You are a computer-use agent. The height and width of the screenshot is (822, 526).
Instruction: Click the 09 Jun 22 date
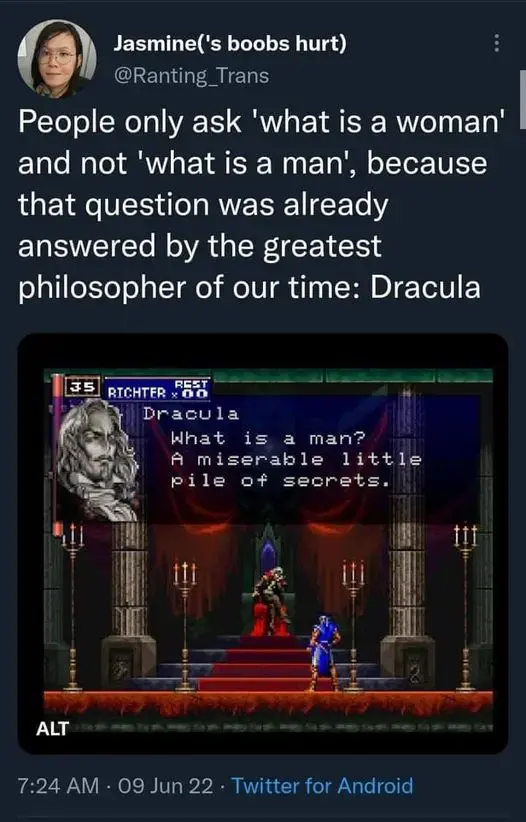tap(166, 786)
